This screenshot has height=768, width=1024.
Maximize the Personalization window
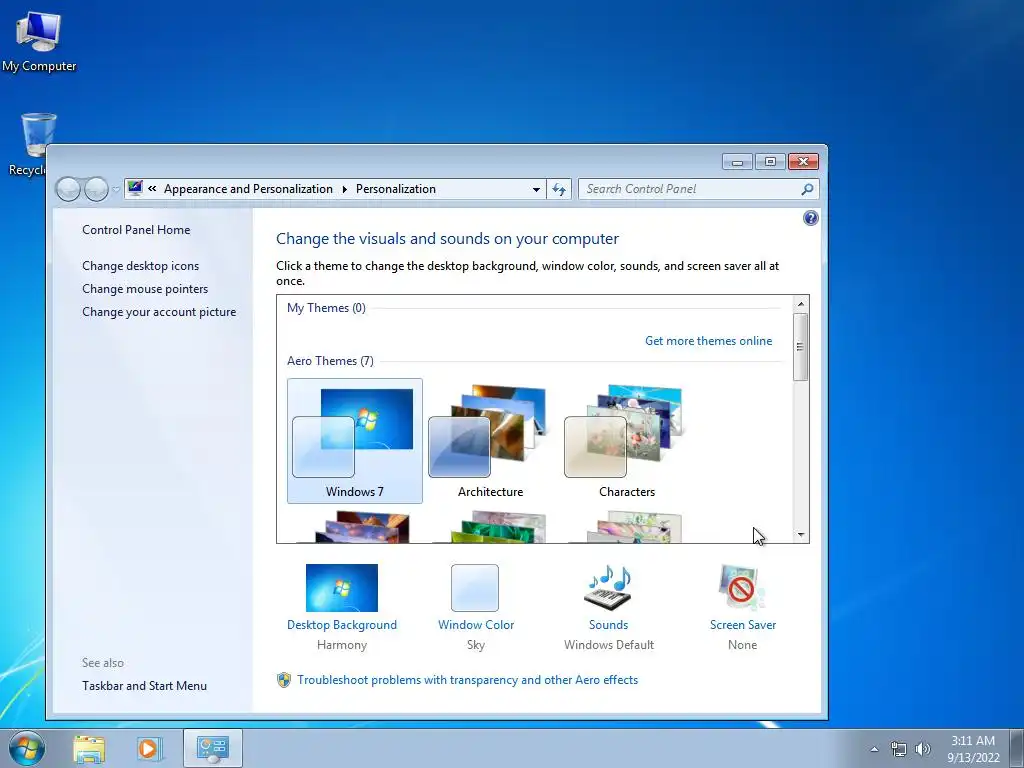771,162
